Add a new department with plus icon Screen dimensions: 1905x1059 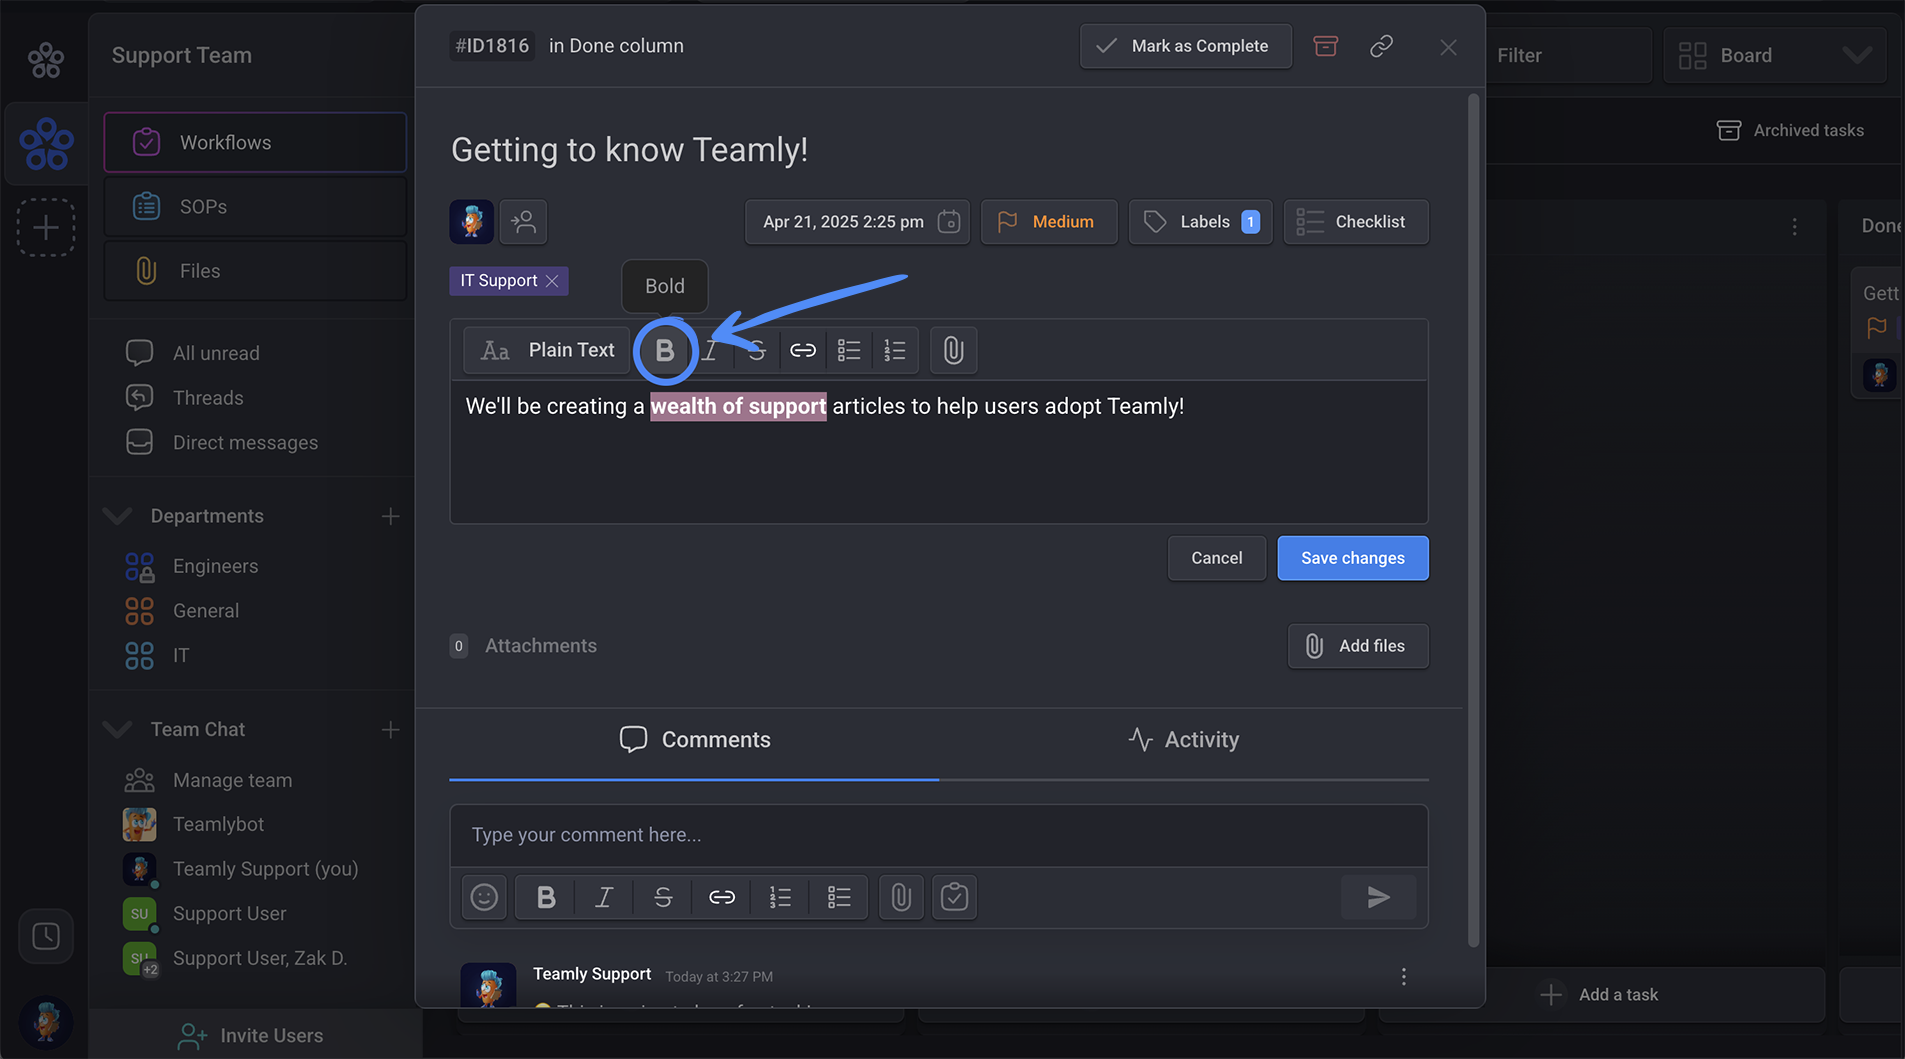[390, 516]
